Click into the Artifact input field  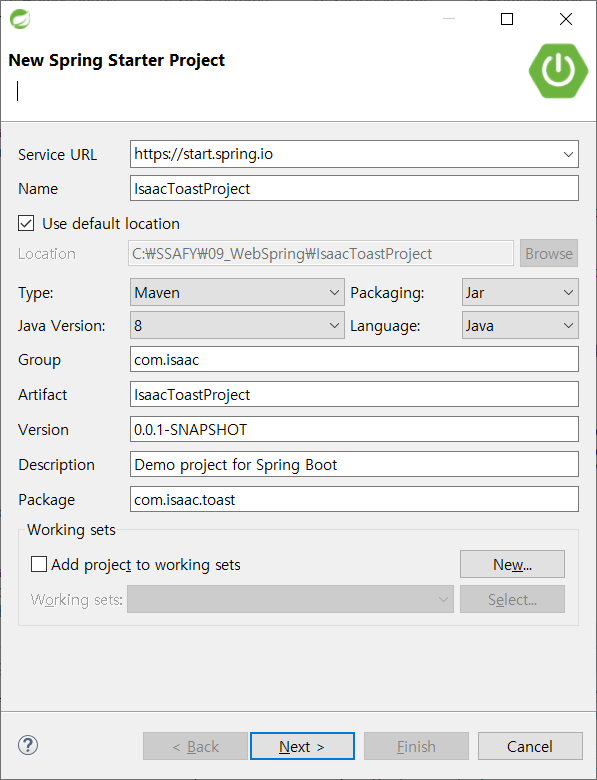coord(354,394)
